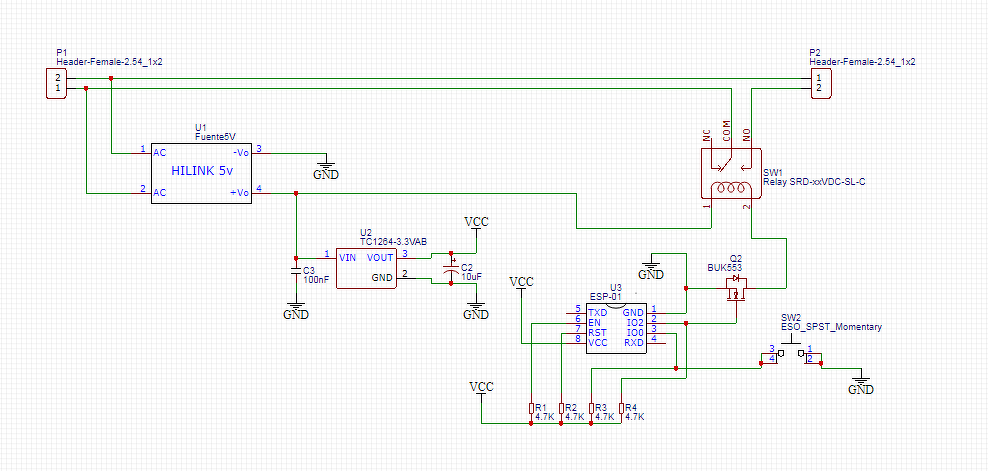This screenshot has width=988, height=471.
Task: Click the 'TXD' pin label on ESP-01
Action: coord(597,313)
